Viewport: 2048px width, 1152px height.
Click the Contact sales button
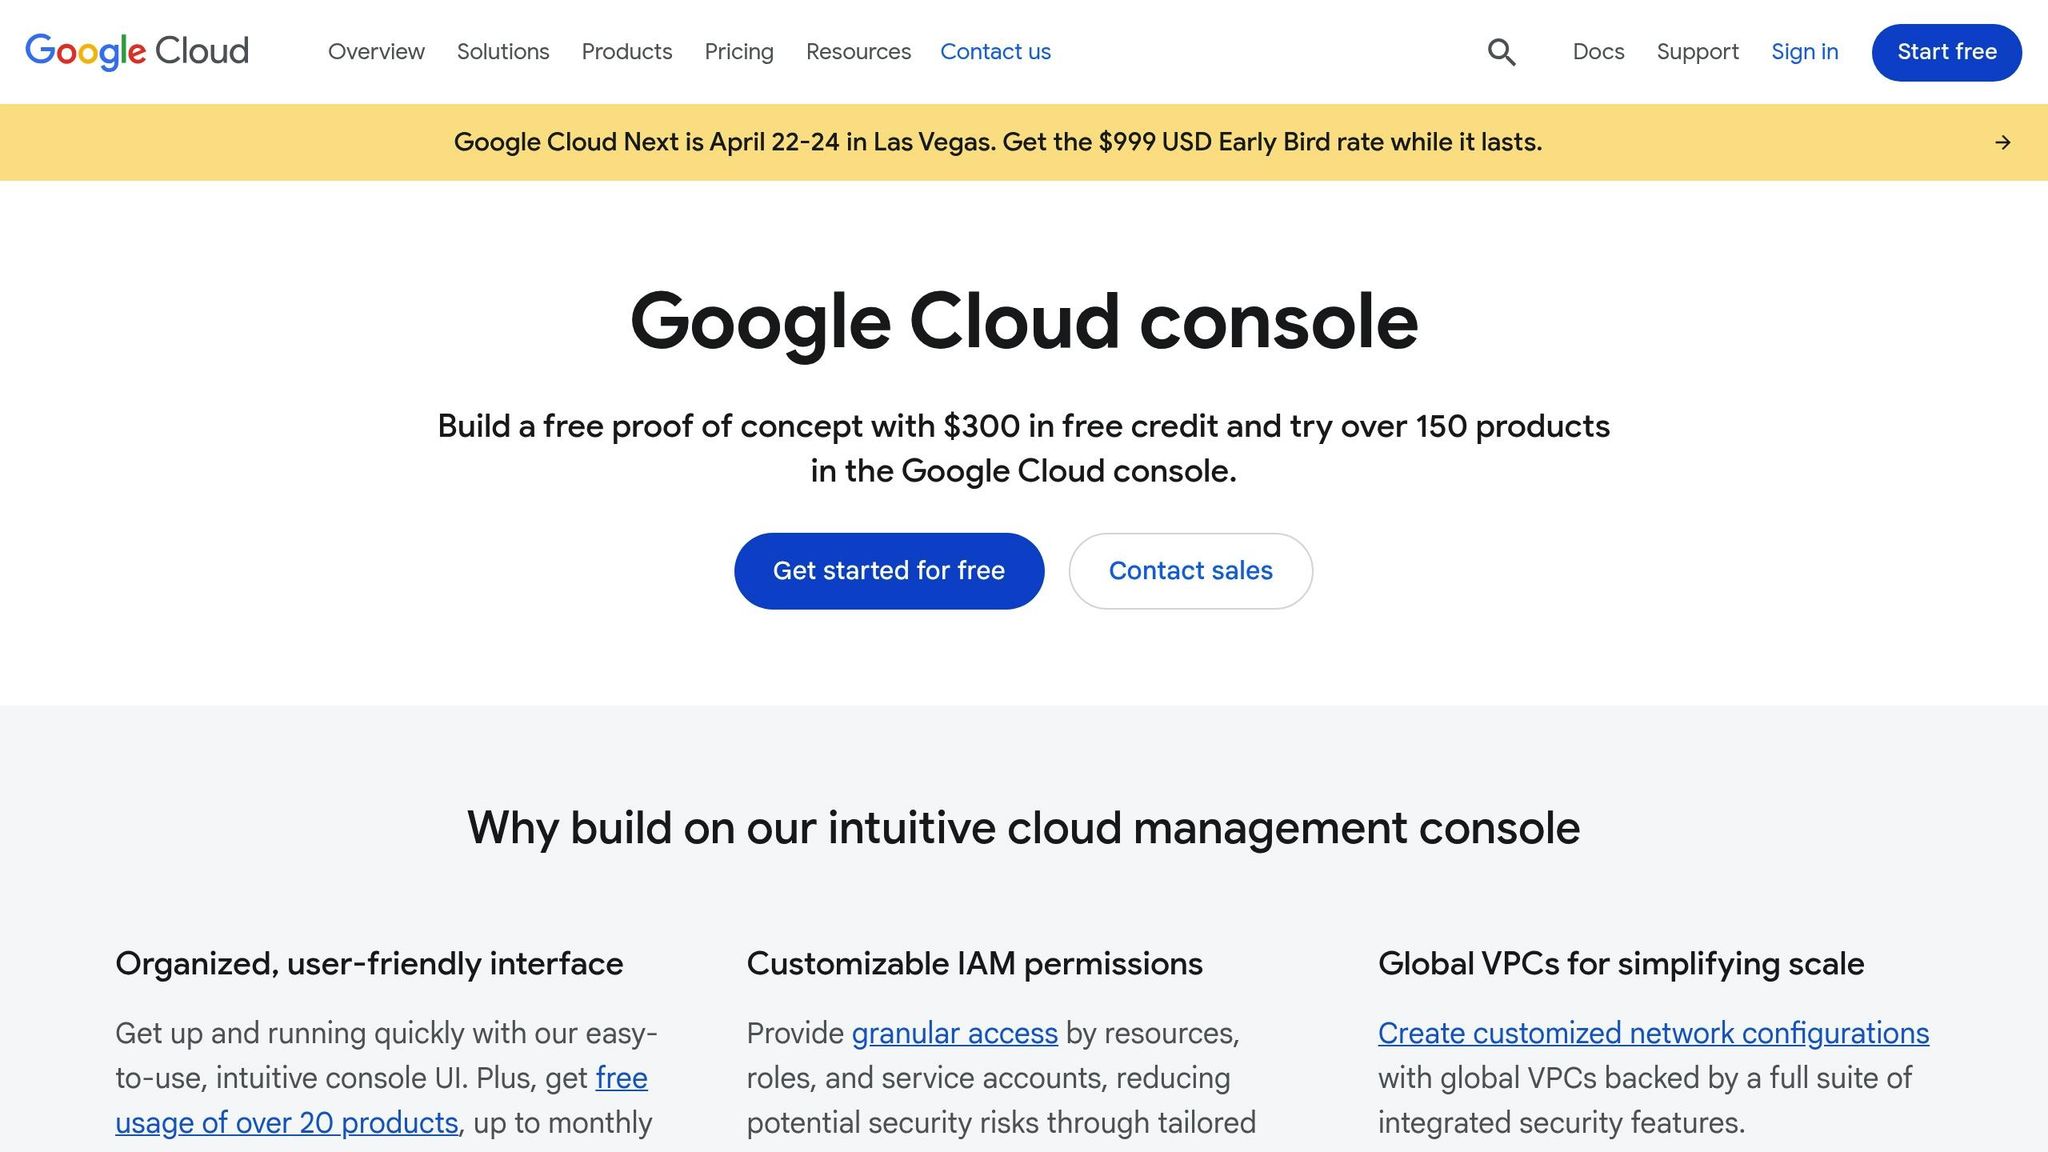1190,570
